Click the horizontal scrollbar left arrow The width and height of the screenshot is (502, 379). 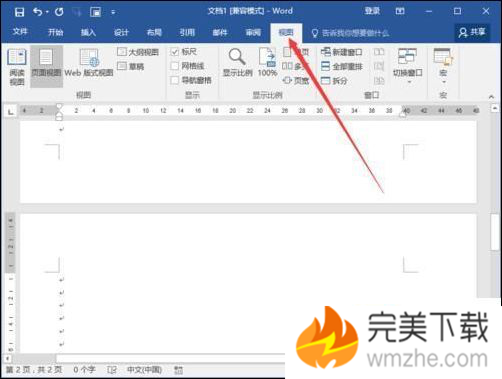click(7, 359)
